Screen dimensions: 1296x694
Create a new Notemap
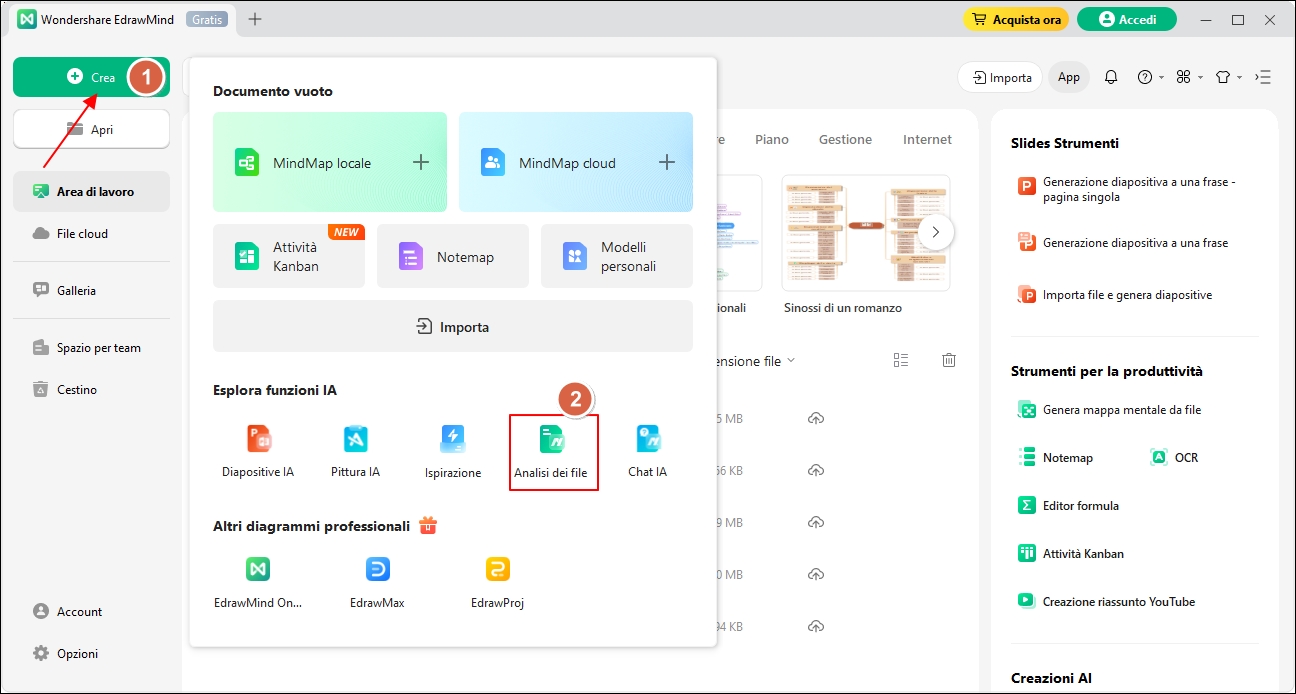click(453, 256)
